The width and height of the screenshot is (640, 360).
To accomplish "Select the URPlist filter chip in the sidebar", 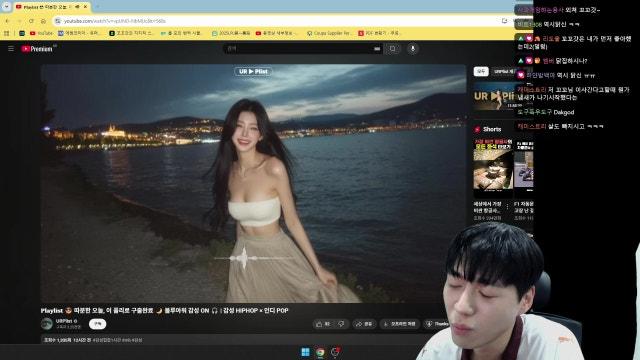I will (x=504, y=71).
